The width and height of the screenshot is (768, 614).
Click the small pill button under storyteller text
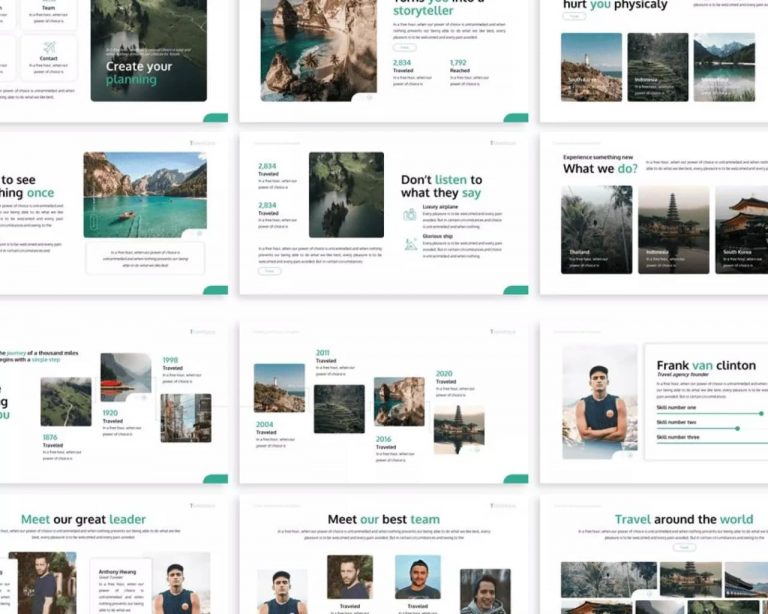coord(404,47)
